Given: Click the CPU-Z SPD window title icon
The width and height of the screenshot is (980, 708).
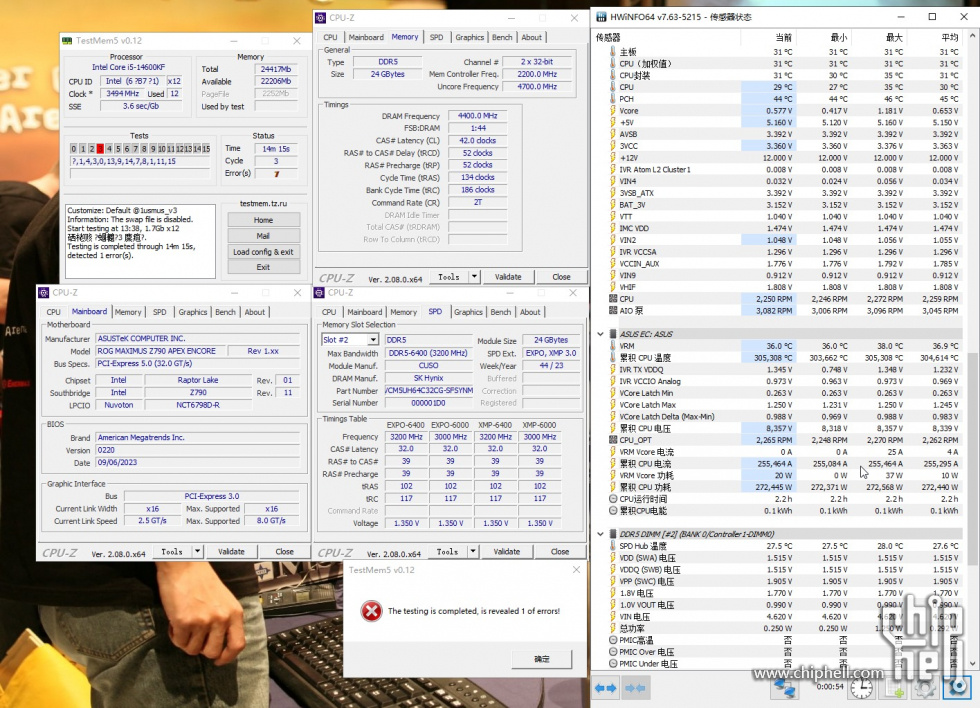Looking at the screenshot, I should click(319, 292).
